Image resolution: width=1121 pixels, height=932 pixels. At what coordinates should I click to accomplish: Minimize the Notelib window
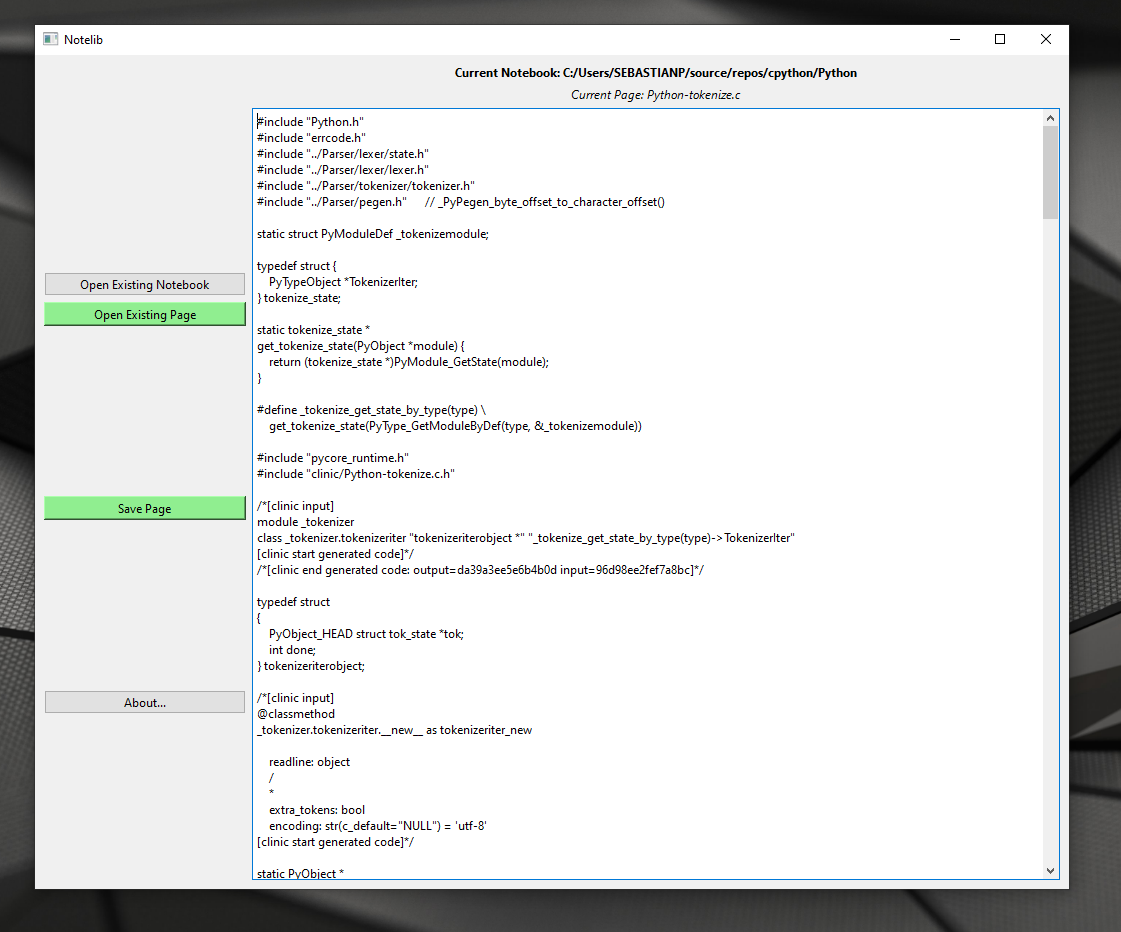(955, 39)
